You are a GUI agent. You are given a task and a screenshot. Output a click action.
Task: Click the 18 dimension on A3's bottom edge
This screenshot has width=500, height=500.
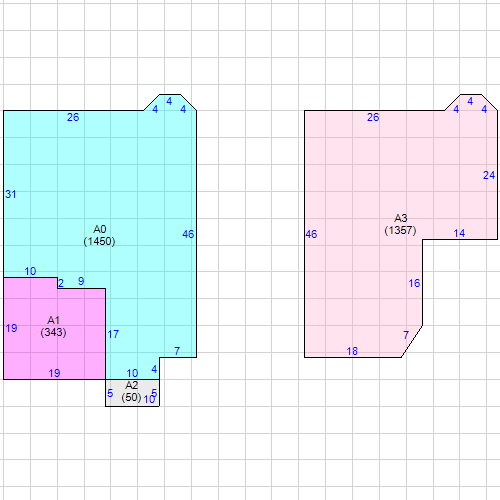tap(352, 351)
